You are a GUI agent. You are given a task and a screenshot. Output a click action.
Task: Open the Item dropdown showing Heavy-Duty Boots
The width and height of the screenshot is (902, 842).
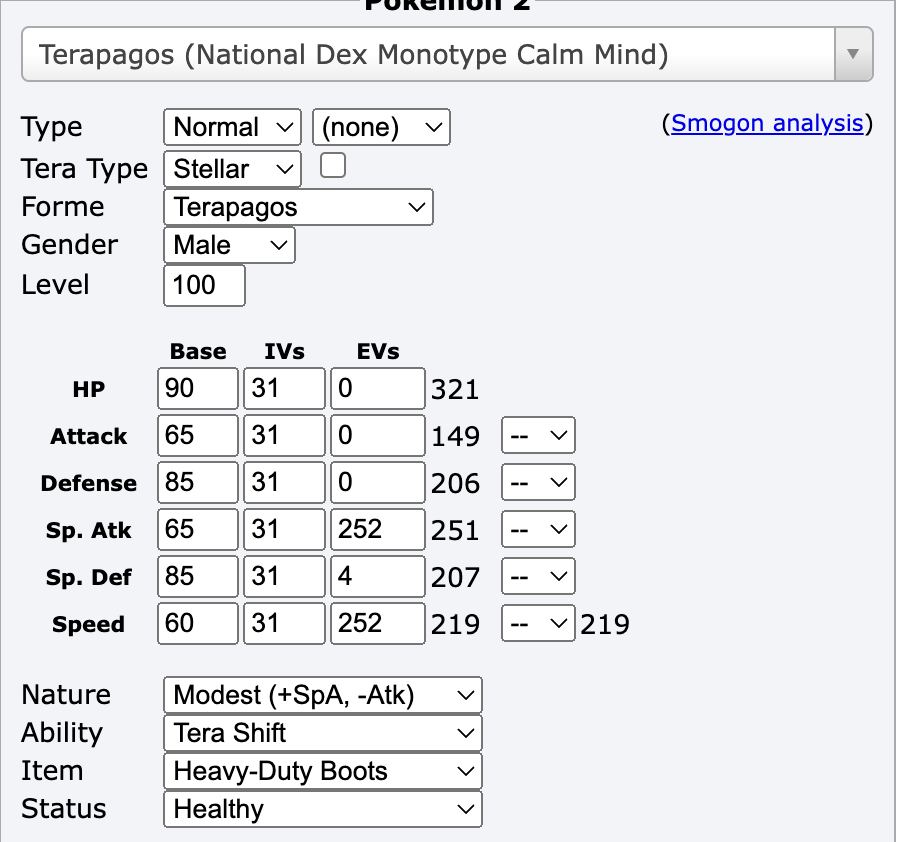pyautogui.click(x=322, y=771)
